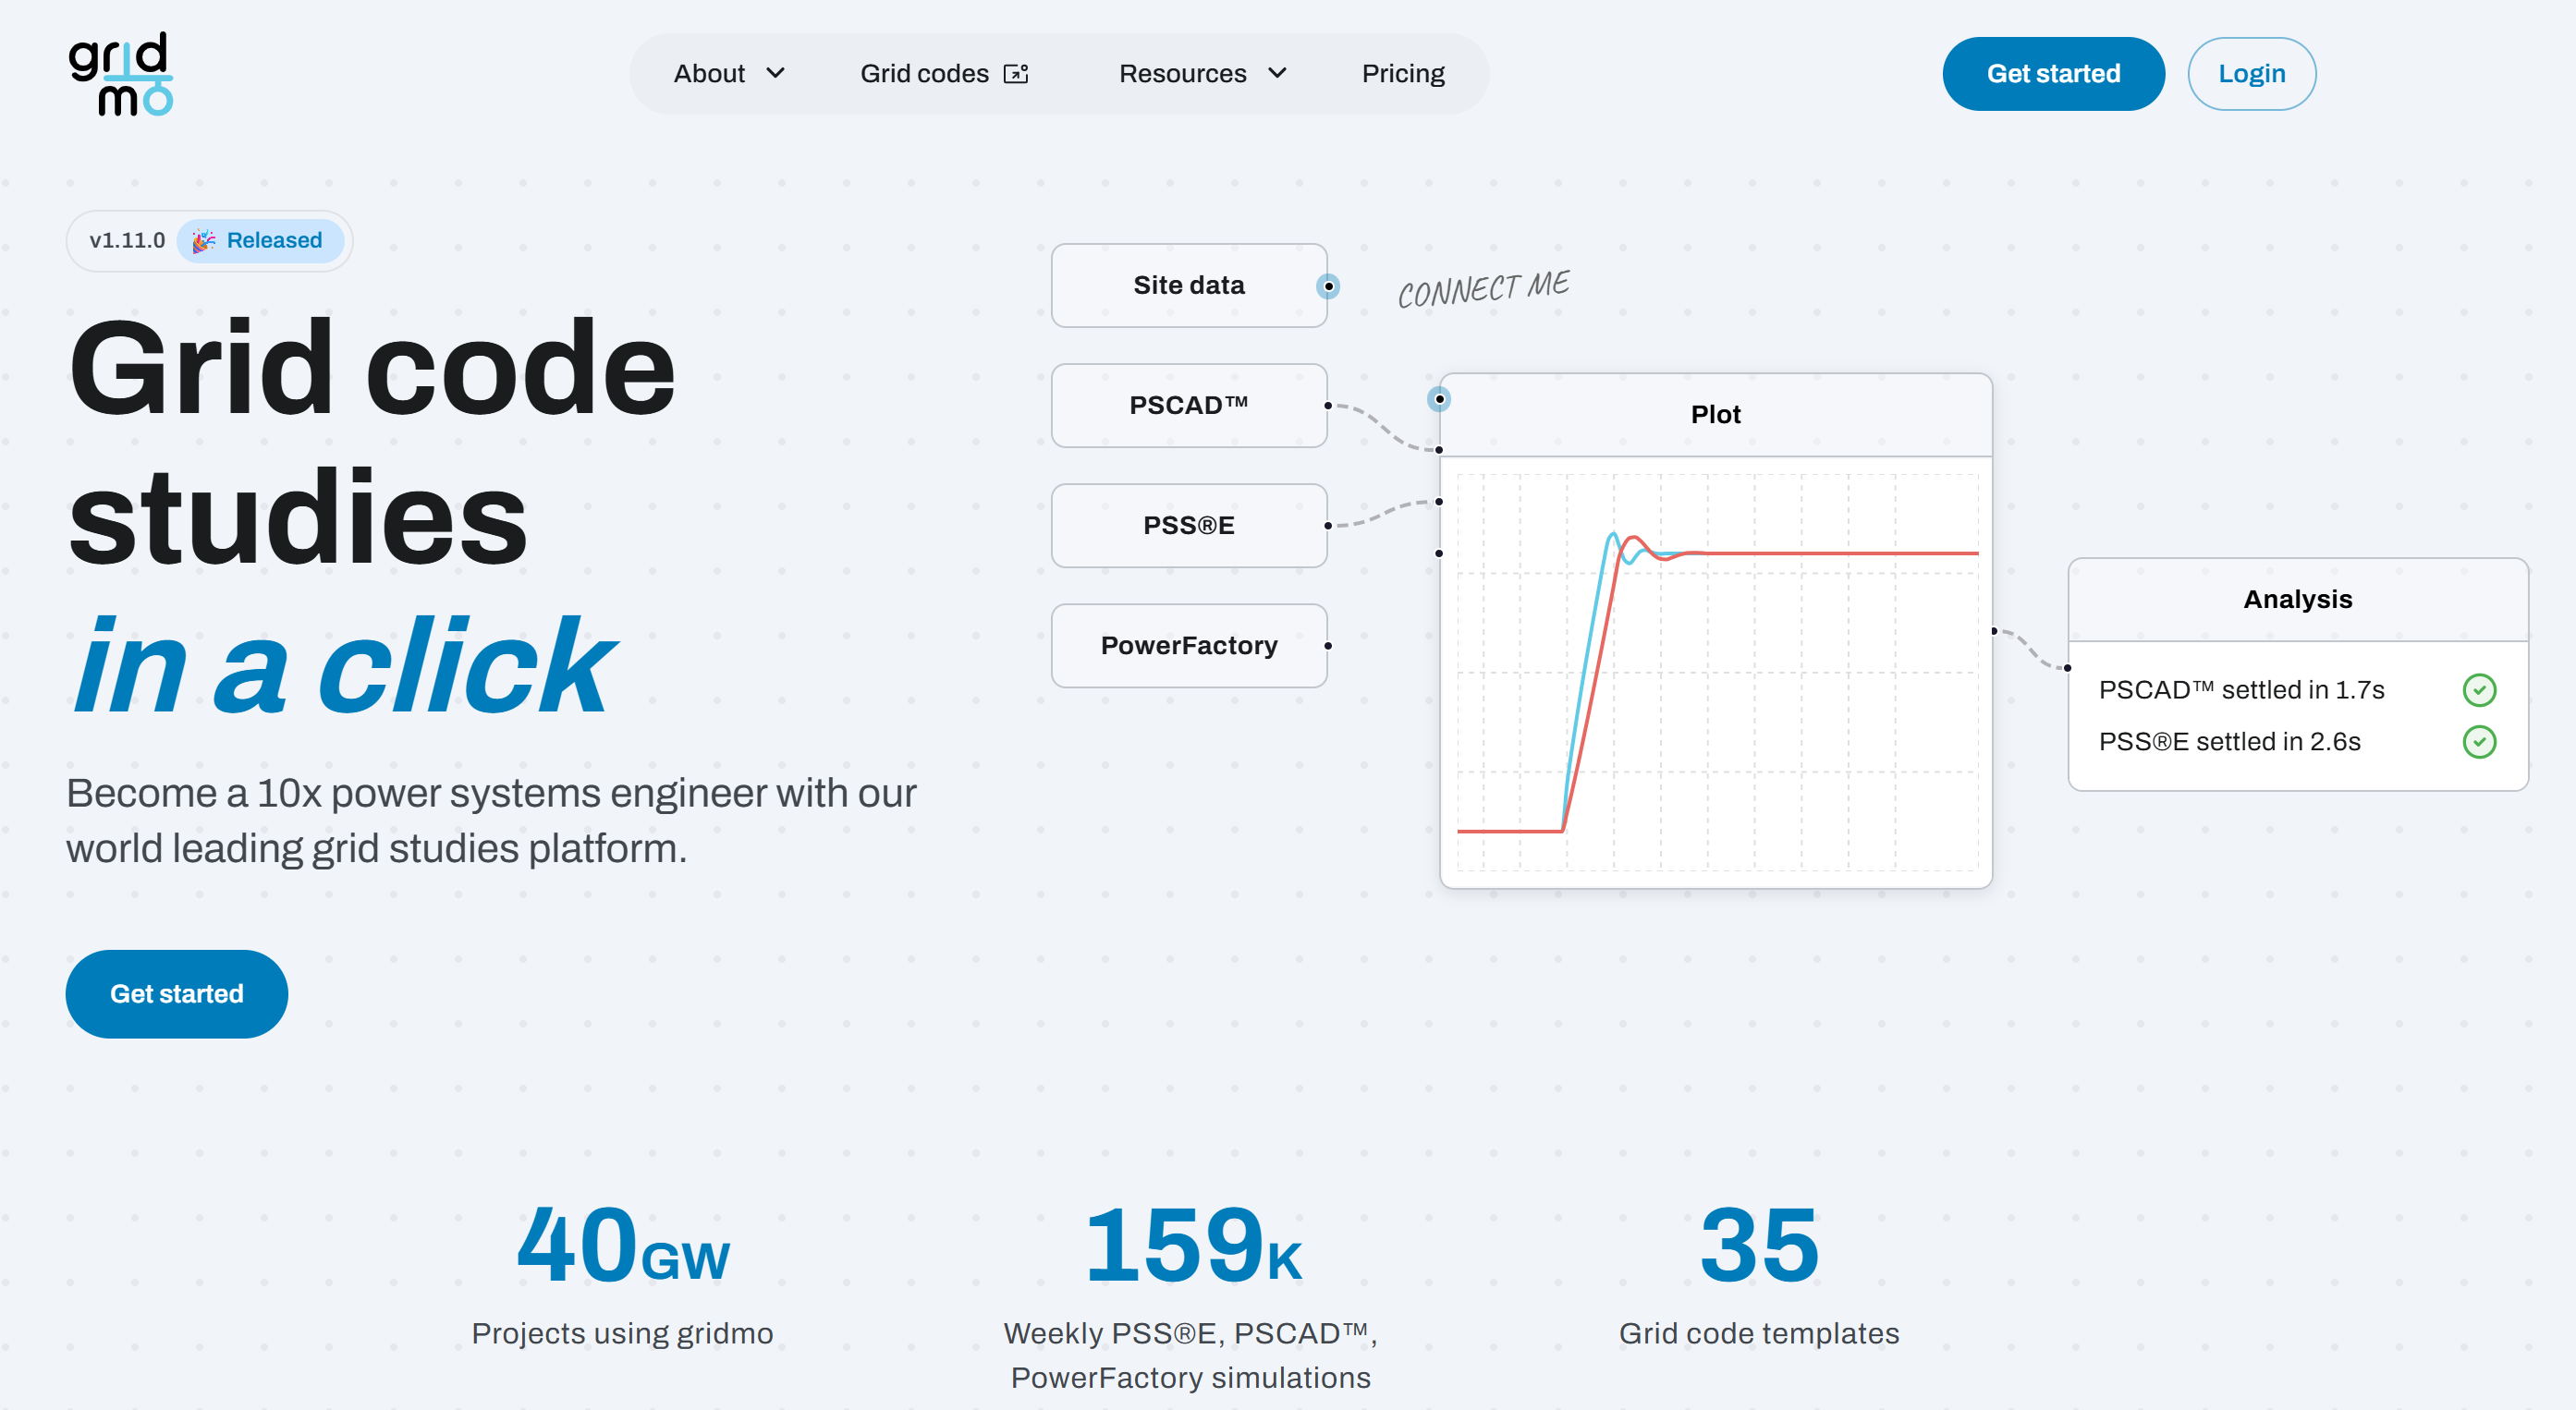This screenshot has width=2576, height=1410.
Task: Click the 40GW statistic
Action: click(622, 1245)
